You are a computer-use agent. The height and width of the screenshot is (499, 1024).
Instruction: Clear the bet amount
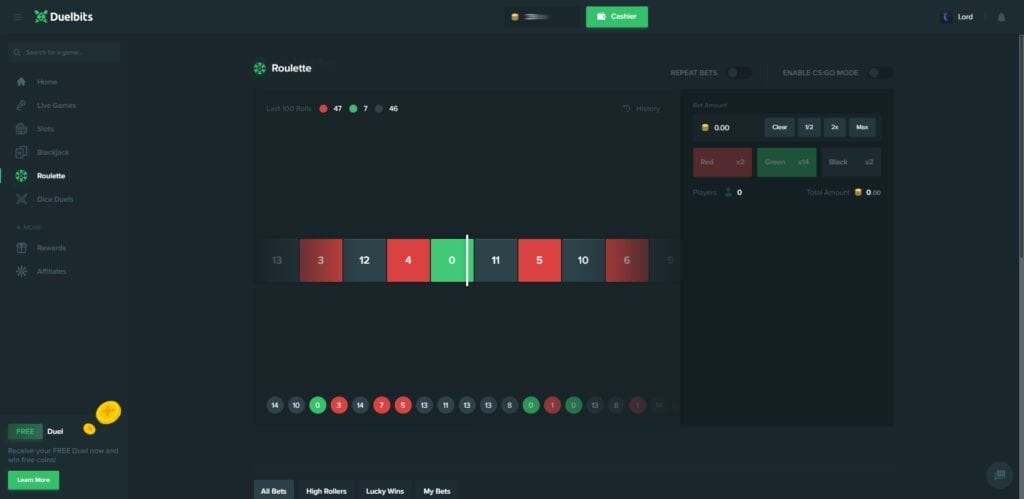[780, 127]
